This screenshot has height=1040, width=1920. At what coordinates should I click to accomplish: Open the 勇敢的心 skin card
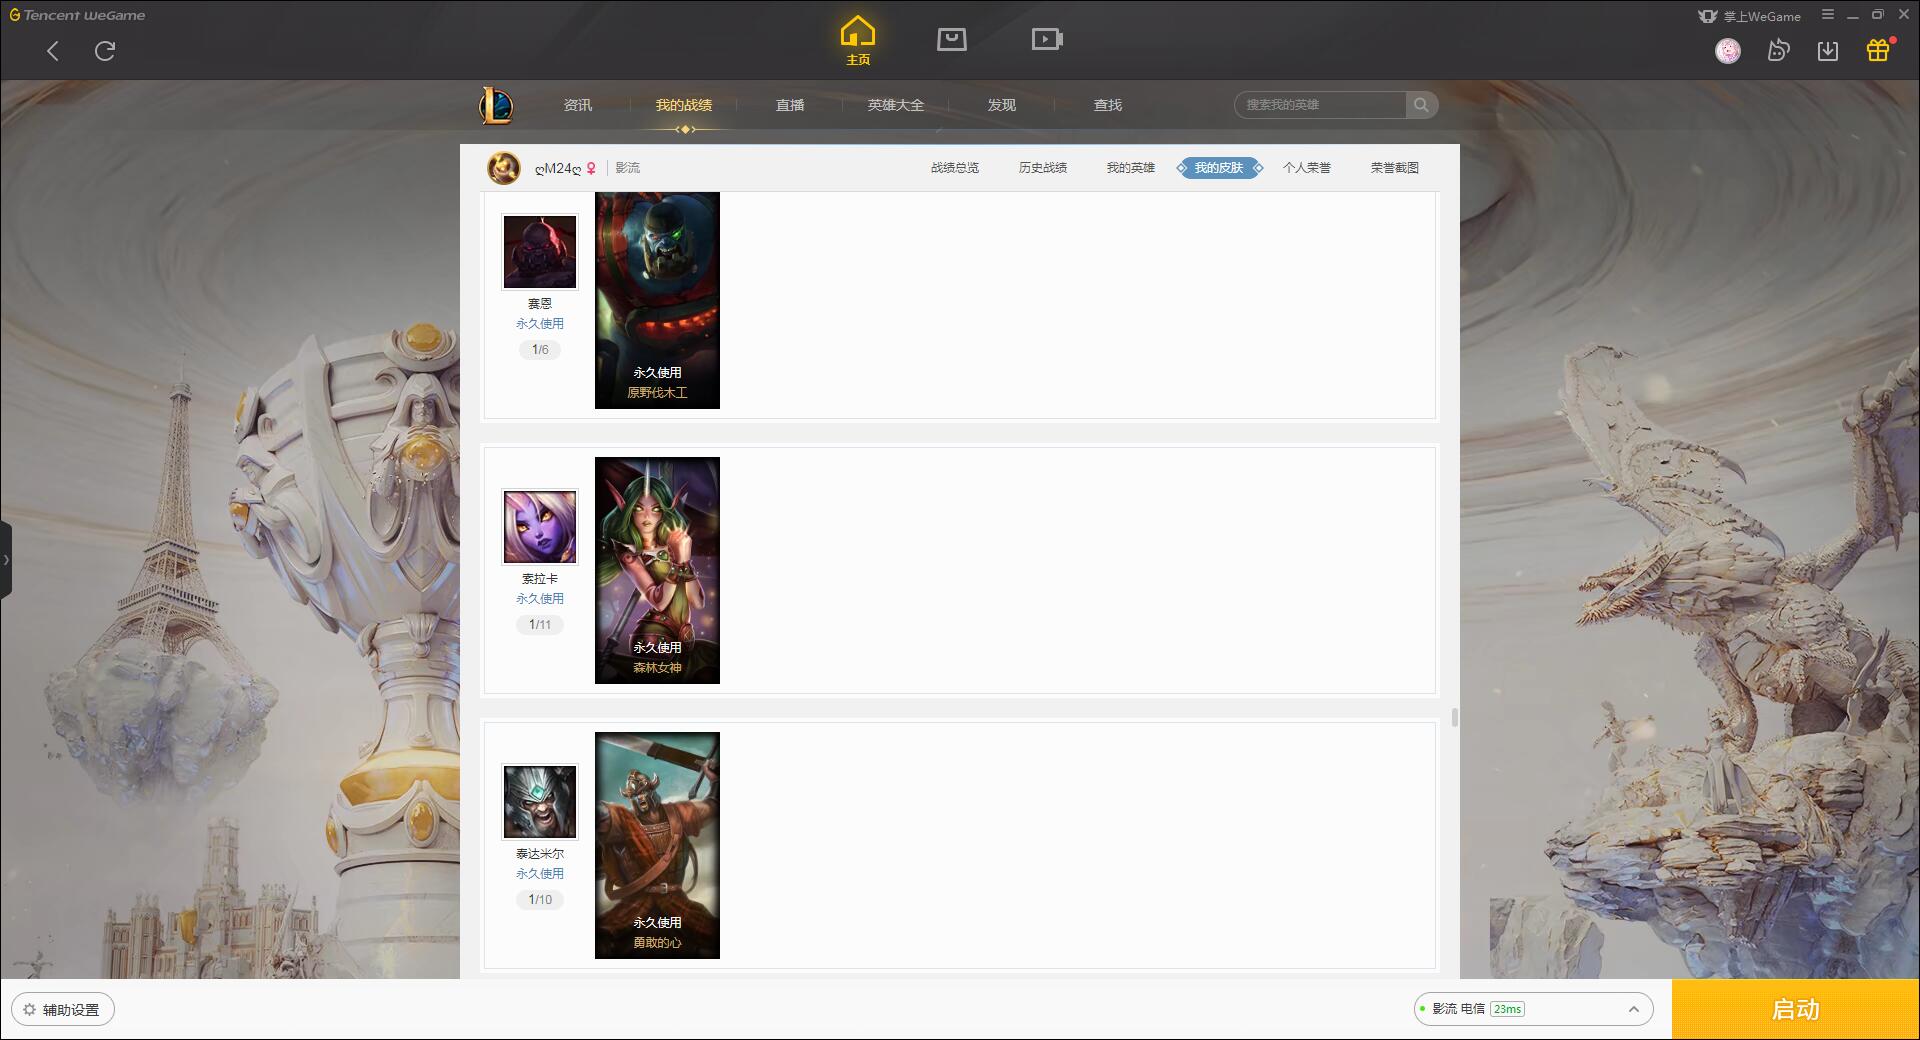(657, 845)
